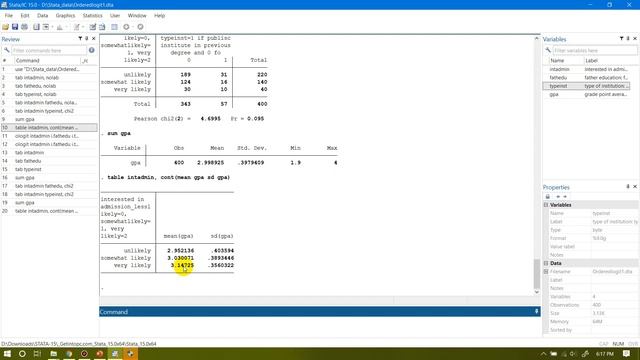Viewport: 640px width, 360px height.
Task: Open the Data menu
Action: [x=42, y=16]
